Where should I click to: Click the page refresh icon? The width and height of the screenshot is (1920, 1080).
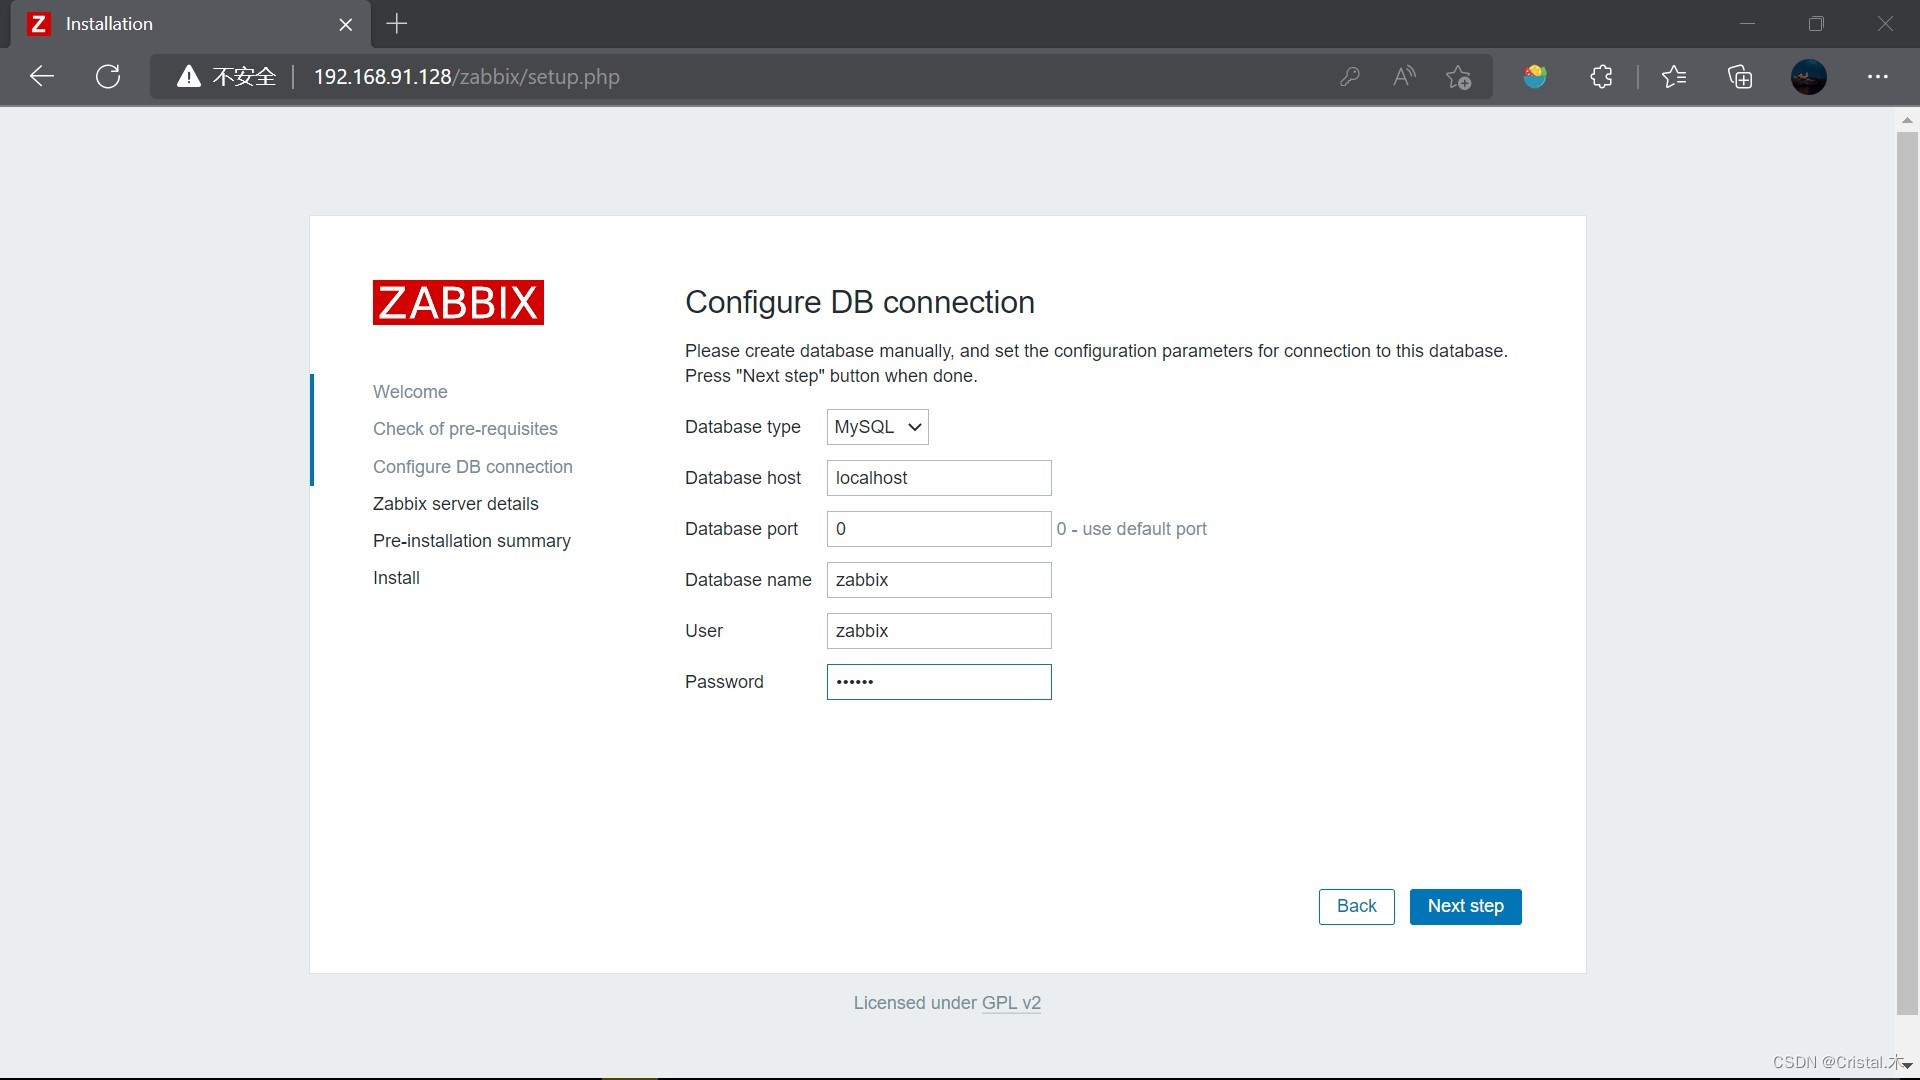[108, 77]
